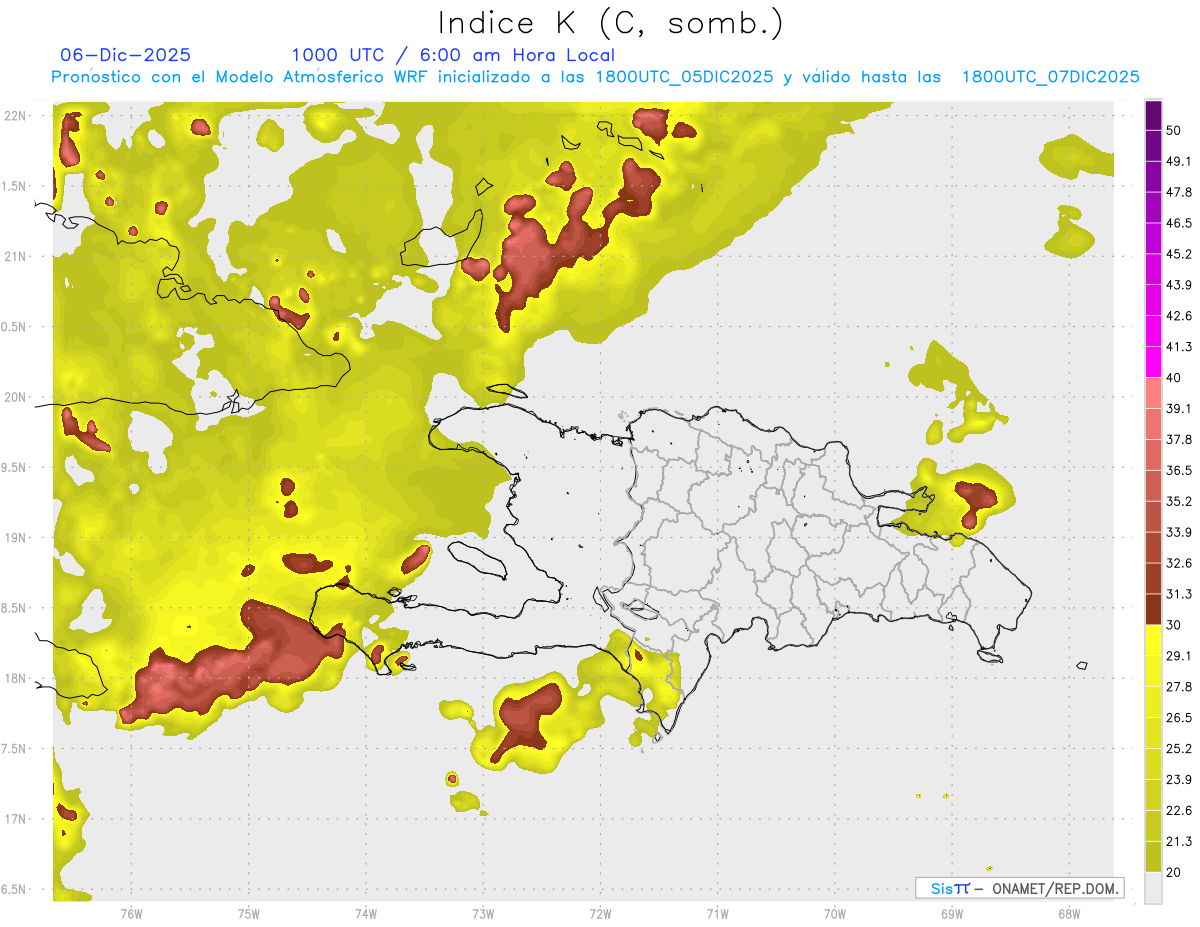
Task: Click the colorbar value '42.6'
Action: pos(1179,316)
